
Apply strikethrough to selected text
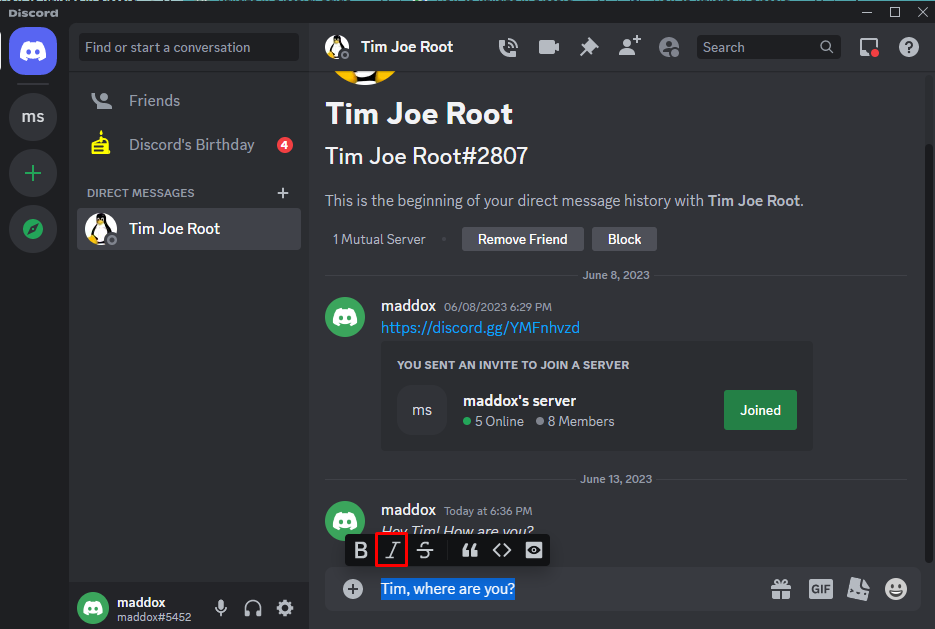coord(425,550)
